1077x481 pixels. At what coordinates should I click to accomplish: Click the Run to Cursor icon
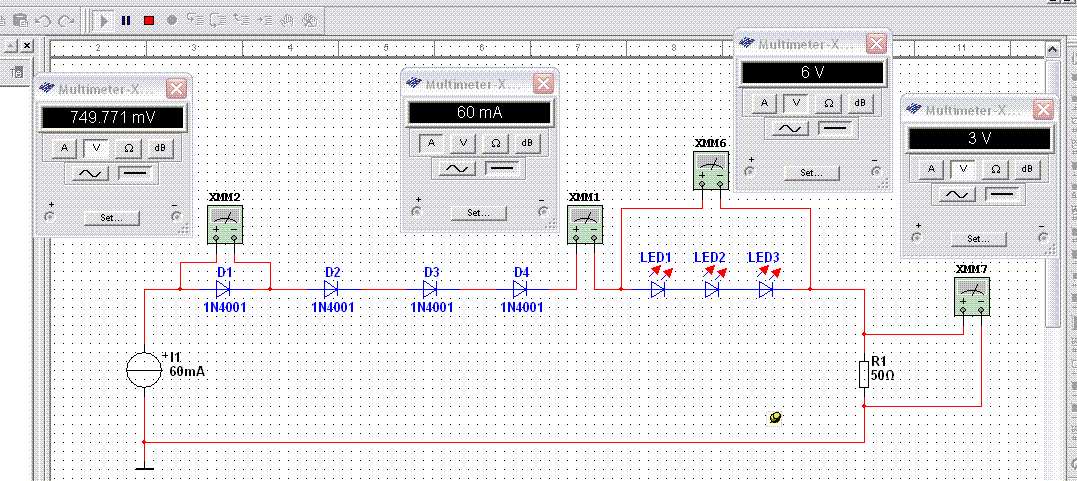tap(264, 21)
